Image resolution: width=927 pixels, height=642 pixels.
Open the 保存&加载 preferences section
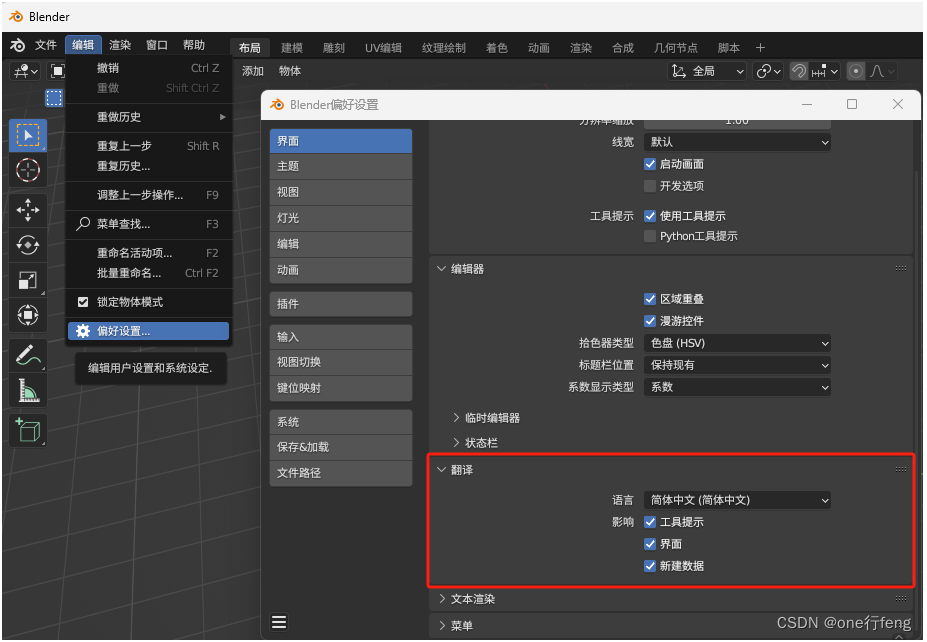pyautogui.click(x=341, y=448)
